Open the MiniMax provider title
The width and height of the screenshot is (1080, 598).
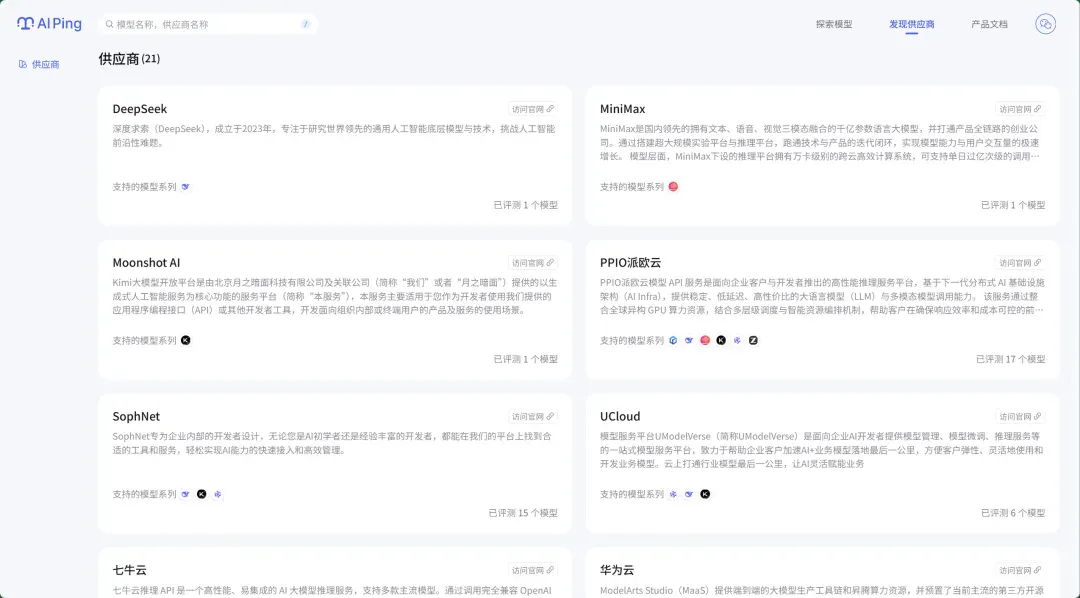(x=622, y=109)
